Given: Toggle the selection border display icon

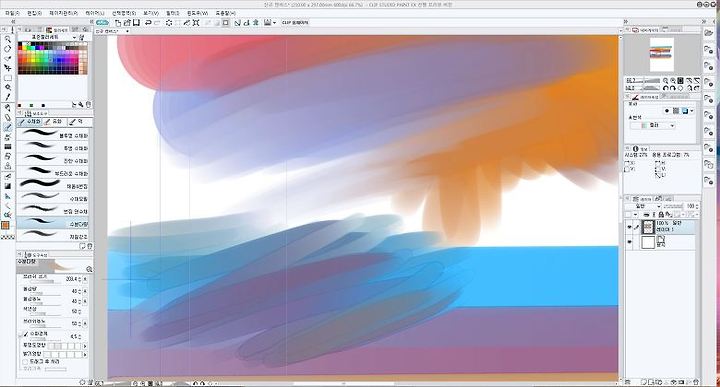Looking at the screenshot, I should pyautogui.click(x=225, y=22).
